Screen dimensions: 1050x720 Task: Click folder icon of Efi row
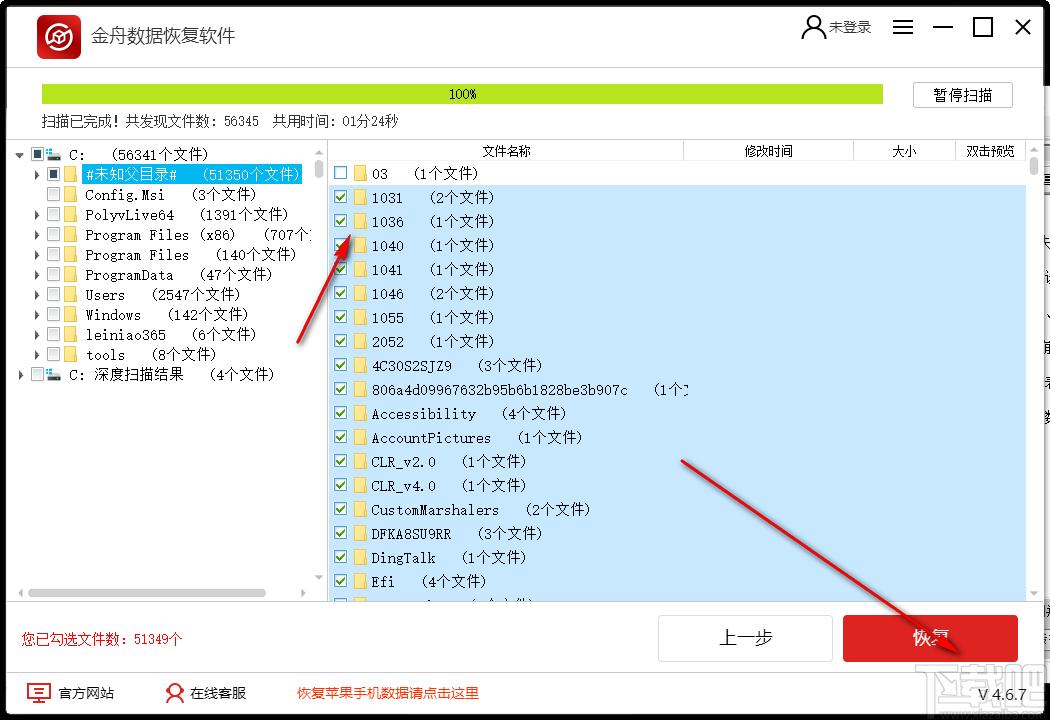360,581
